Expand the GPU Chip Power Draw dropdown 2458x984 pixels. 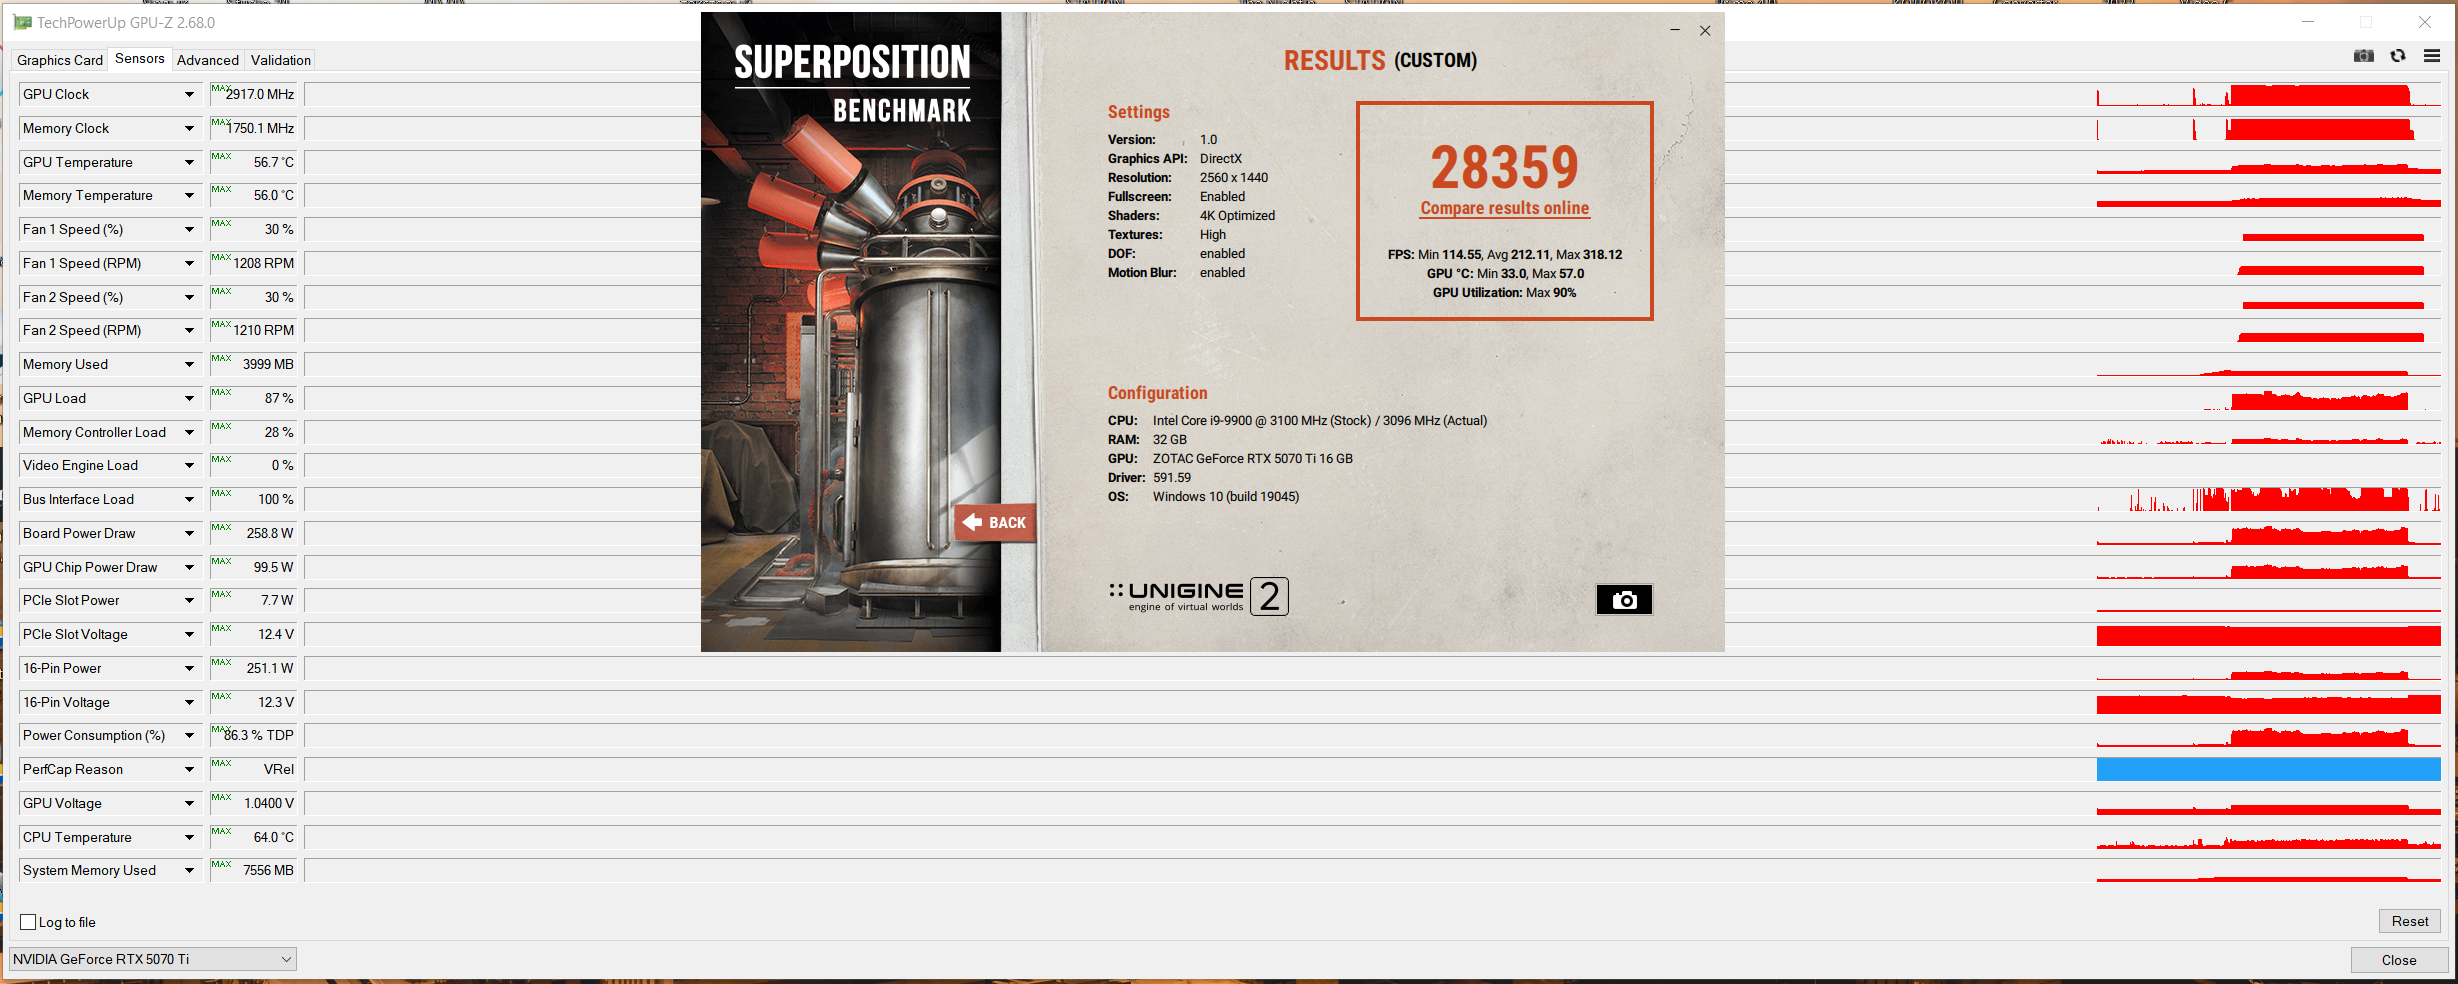pos(189,567)
